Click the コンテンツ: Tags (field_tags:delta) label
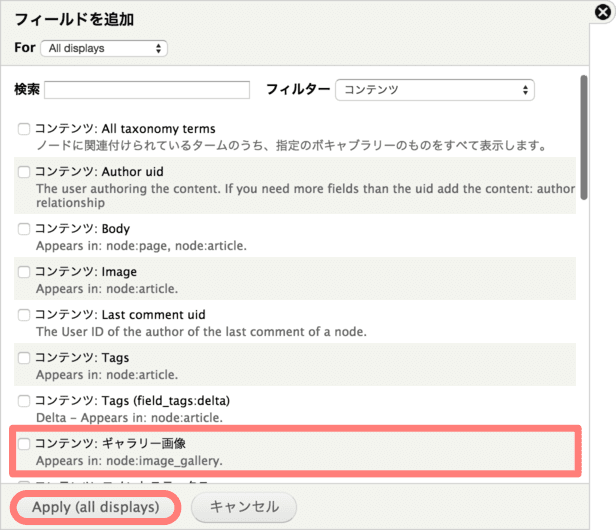The height and width of the screenshot is (530, 616). click(x=133, y=401)
